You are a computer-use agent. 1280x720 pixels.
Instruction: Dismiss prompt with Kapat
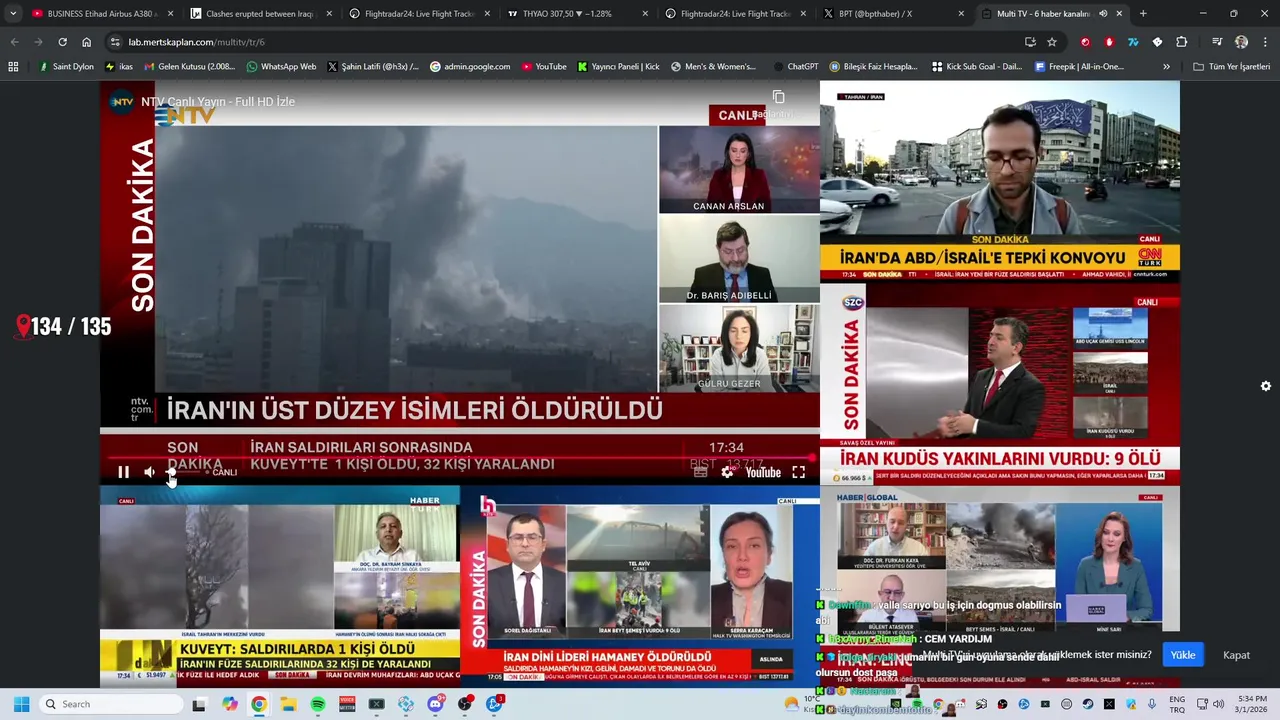[1237, 655]
